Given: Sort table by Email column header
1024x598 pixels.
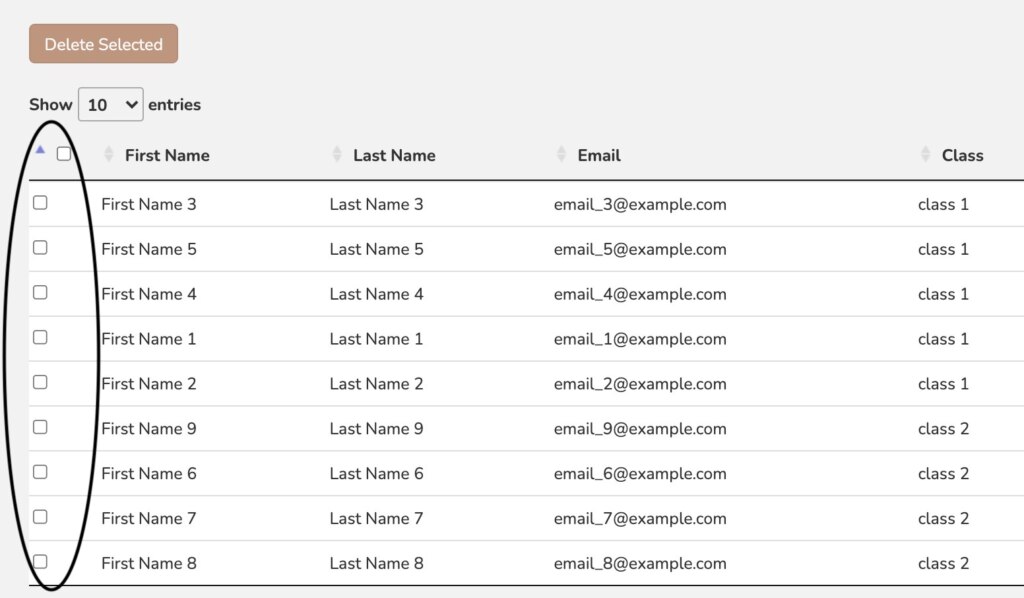Looking at the screenshot, I should pyautogui.click(x=599, y=155).
